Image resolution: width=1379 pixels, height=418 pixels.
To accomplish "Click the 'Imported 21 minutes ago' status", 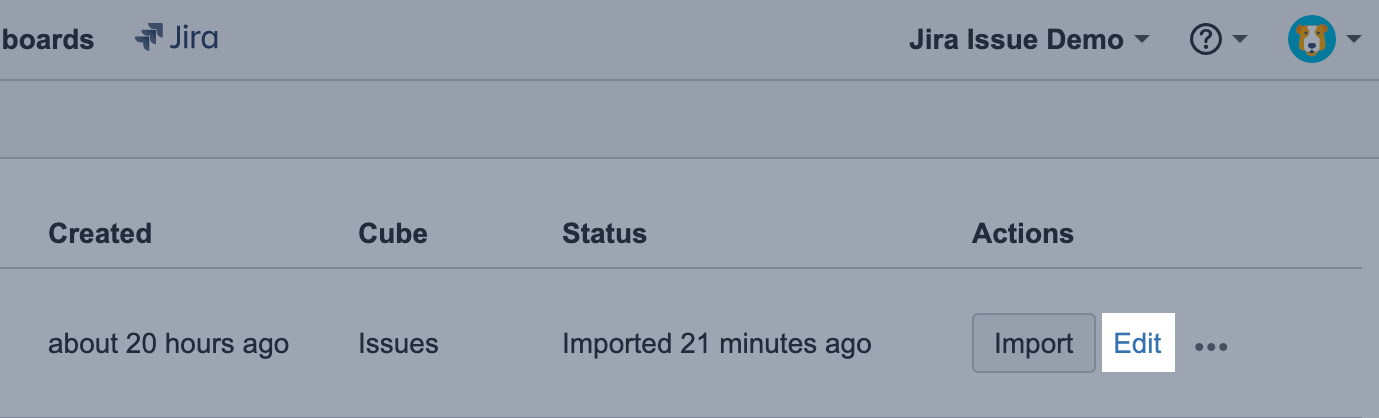I will (x=716, y=345).
